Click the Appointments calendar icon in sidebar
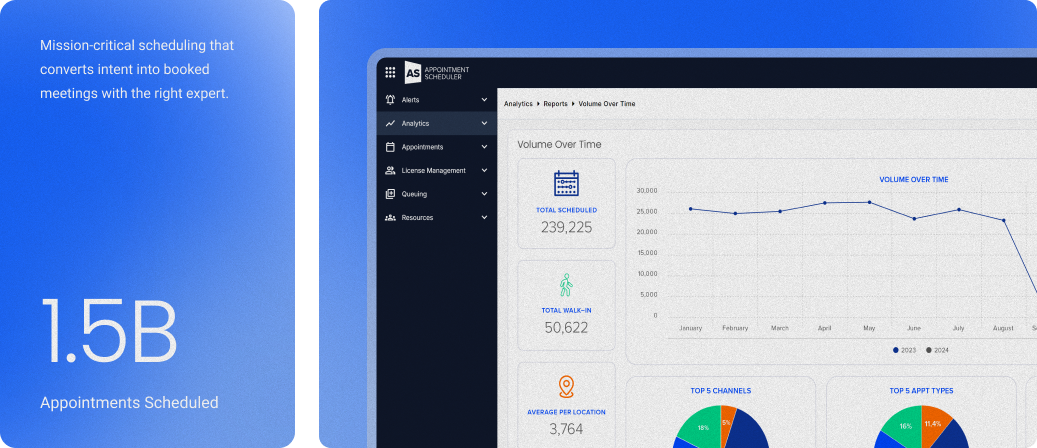Screen dimensions: 1037x448 tap(390, 147)
